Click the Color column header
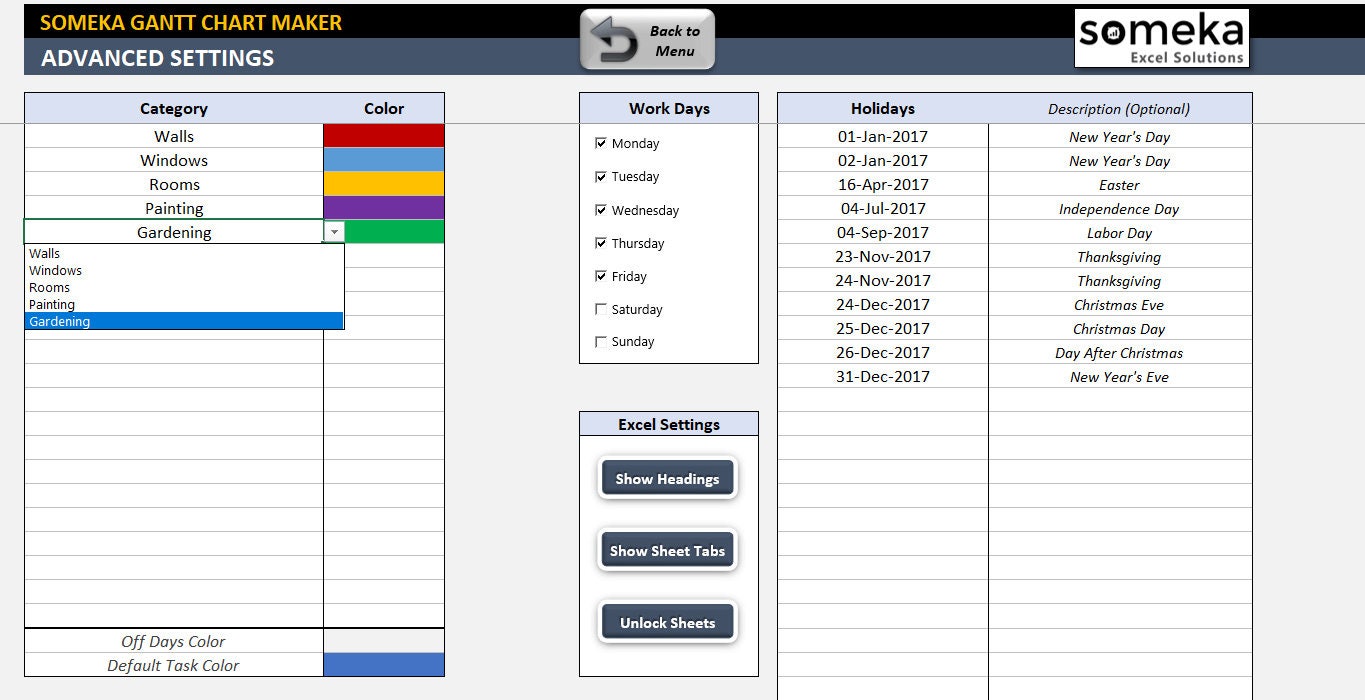The height and width of the screenshot is (700, 1365). (x=384, y=108)
